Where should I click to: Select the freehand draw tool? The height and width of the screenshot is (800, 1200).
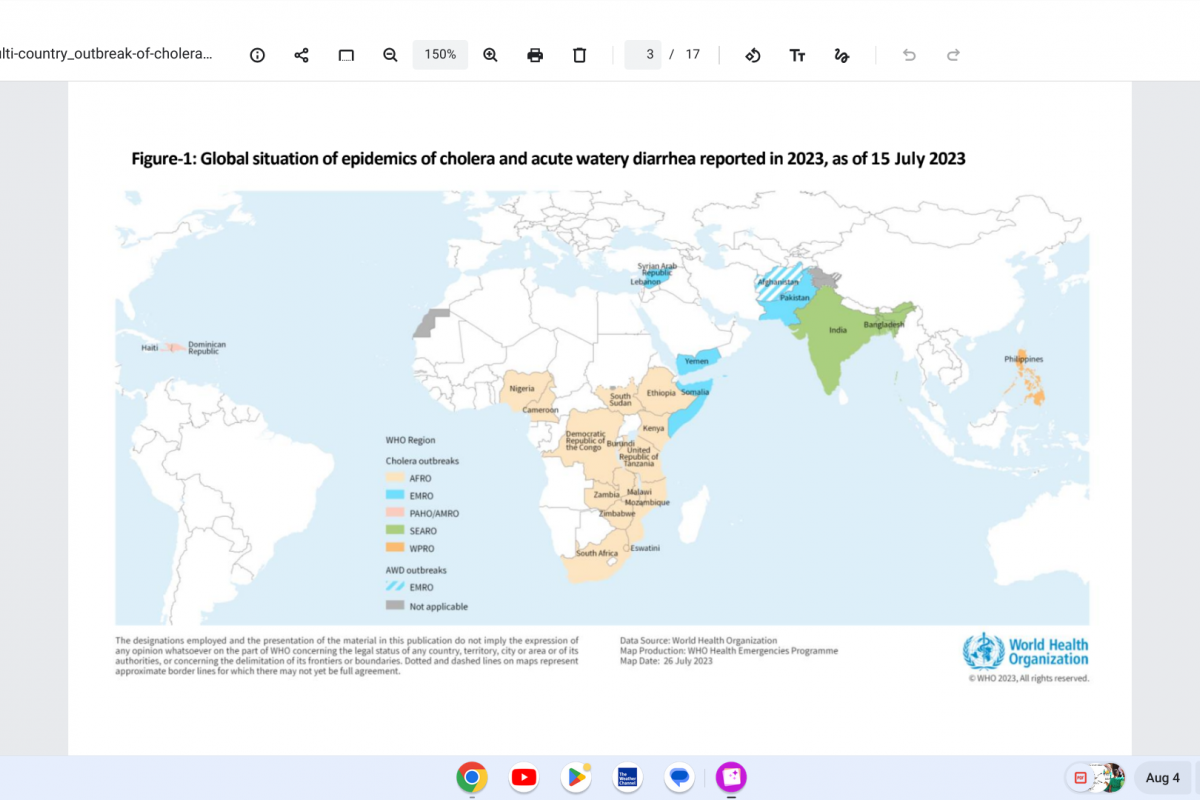tap(841, 55)
